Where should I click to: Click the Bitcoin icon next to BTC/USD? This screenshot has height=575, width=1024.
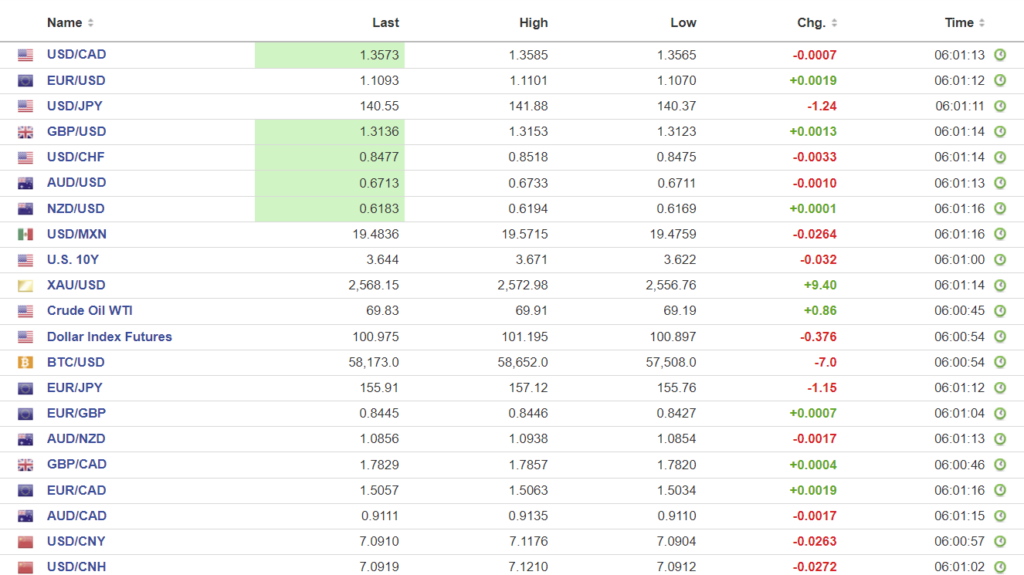pyautogui.click(x=25, y=362)
